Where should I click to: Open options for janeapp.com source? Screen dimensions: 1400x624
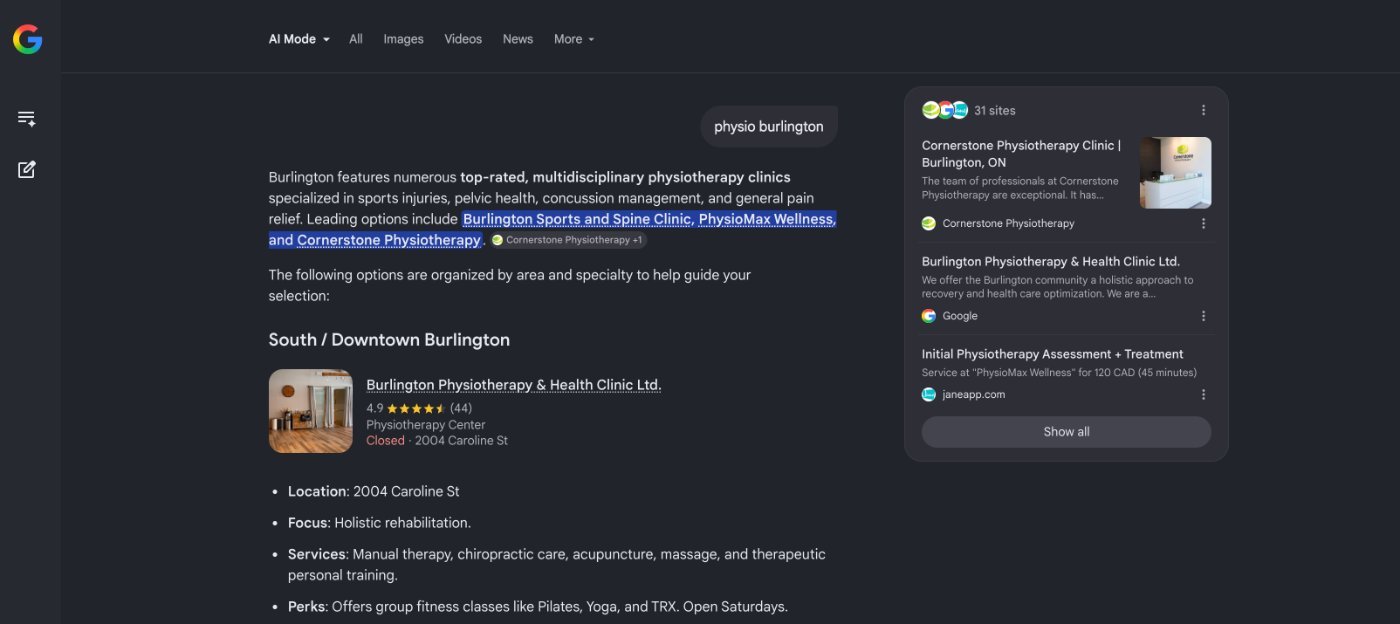pyautogui.click(x=1203, y=395)
